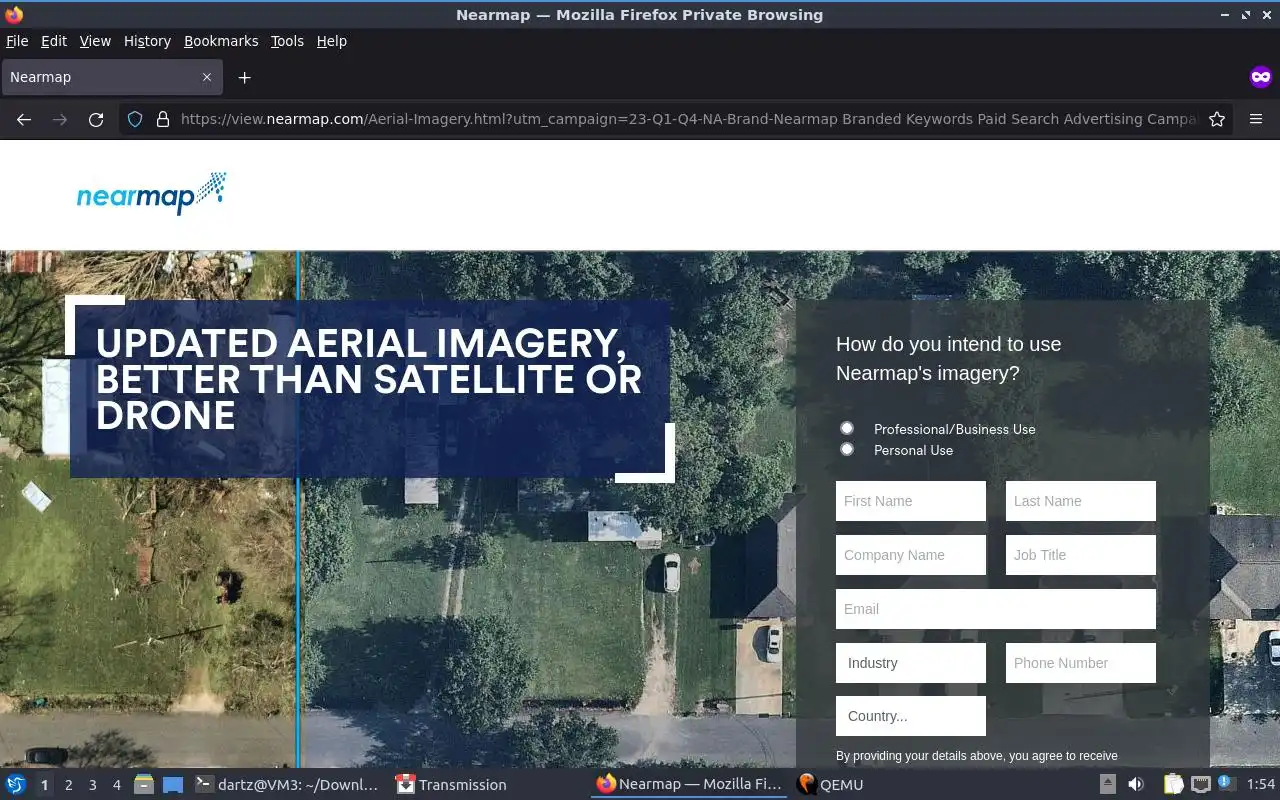Click the Email input field
The width and height of the screenshot is (1280, 800).
tap(996, 609)
